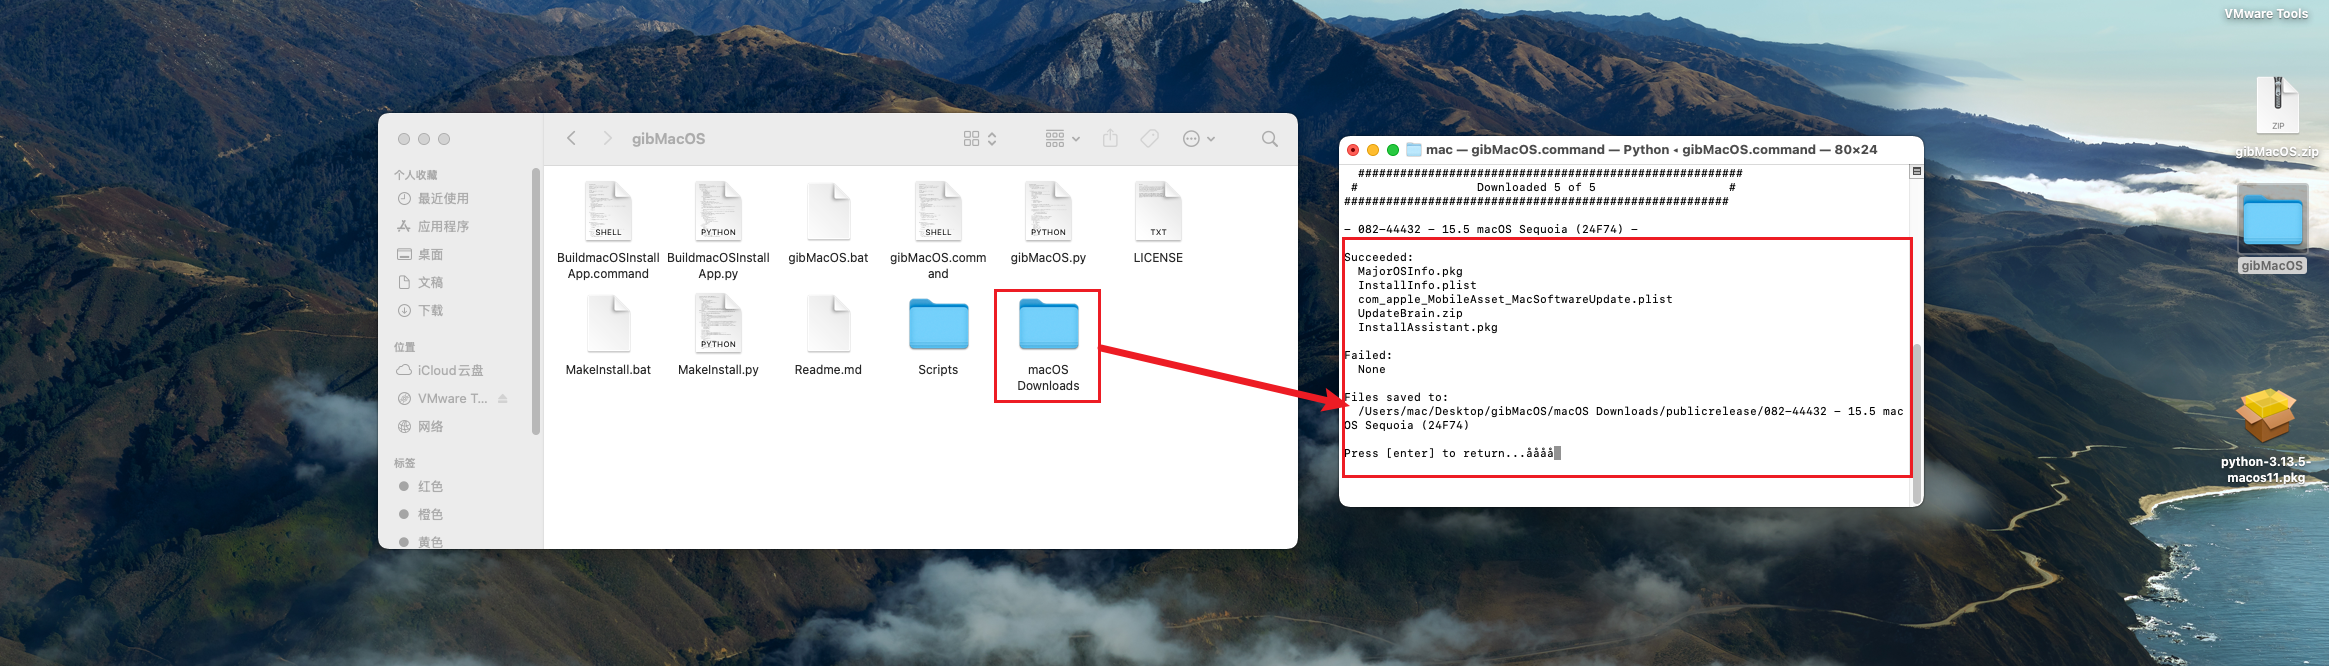Open Finder search
The width and height of the screenshot is (2329, 666).
point(1269,139)
